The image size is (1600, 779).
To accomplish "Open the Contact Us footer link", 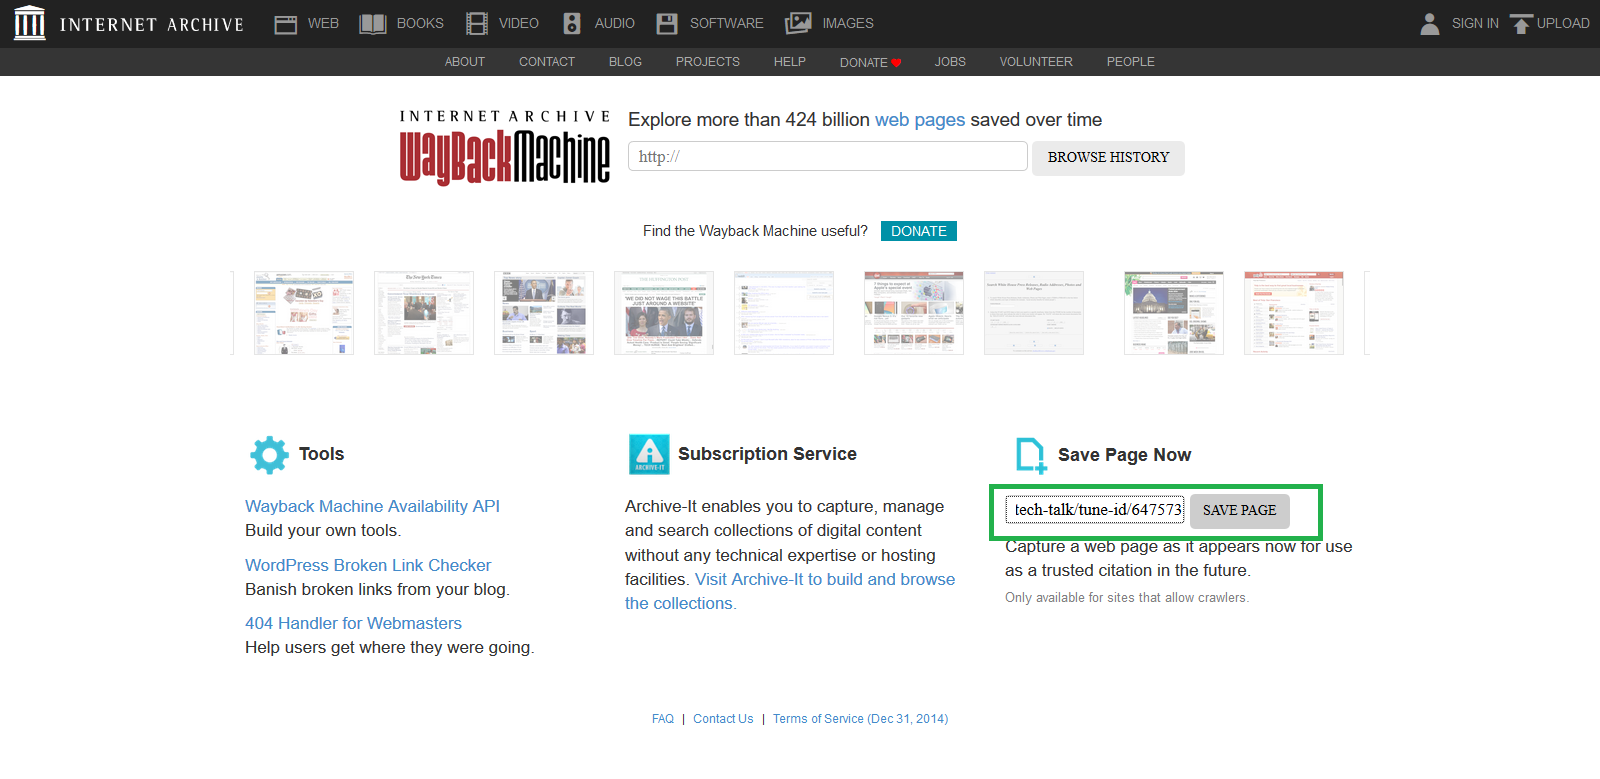I will coord(723,719).
